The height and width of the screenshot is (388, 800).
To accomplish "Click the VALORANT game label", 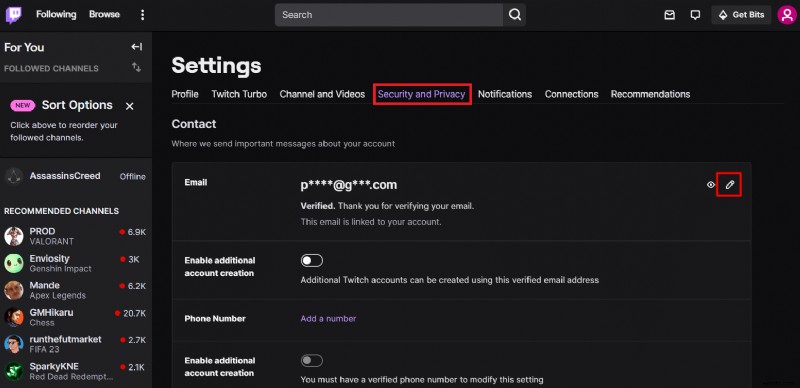I will [52, 241].
